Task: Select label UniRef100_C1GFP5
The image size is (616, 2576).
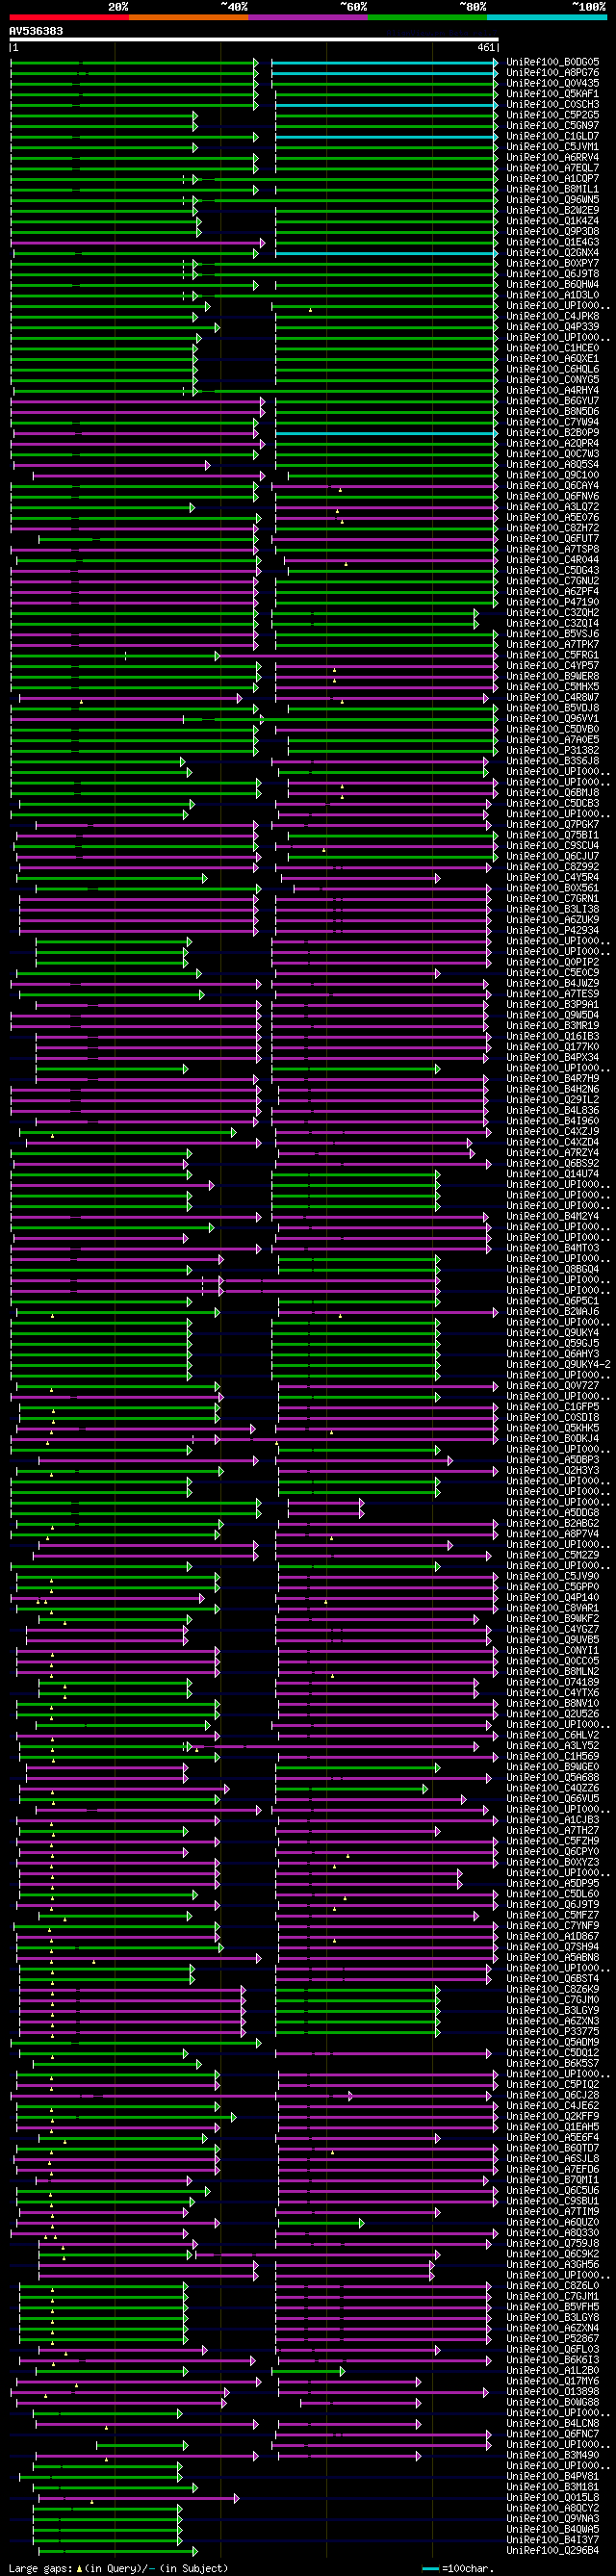Action: [x=553, y=1408]
